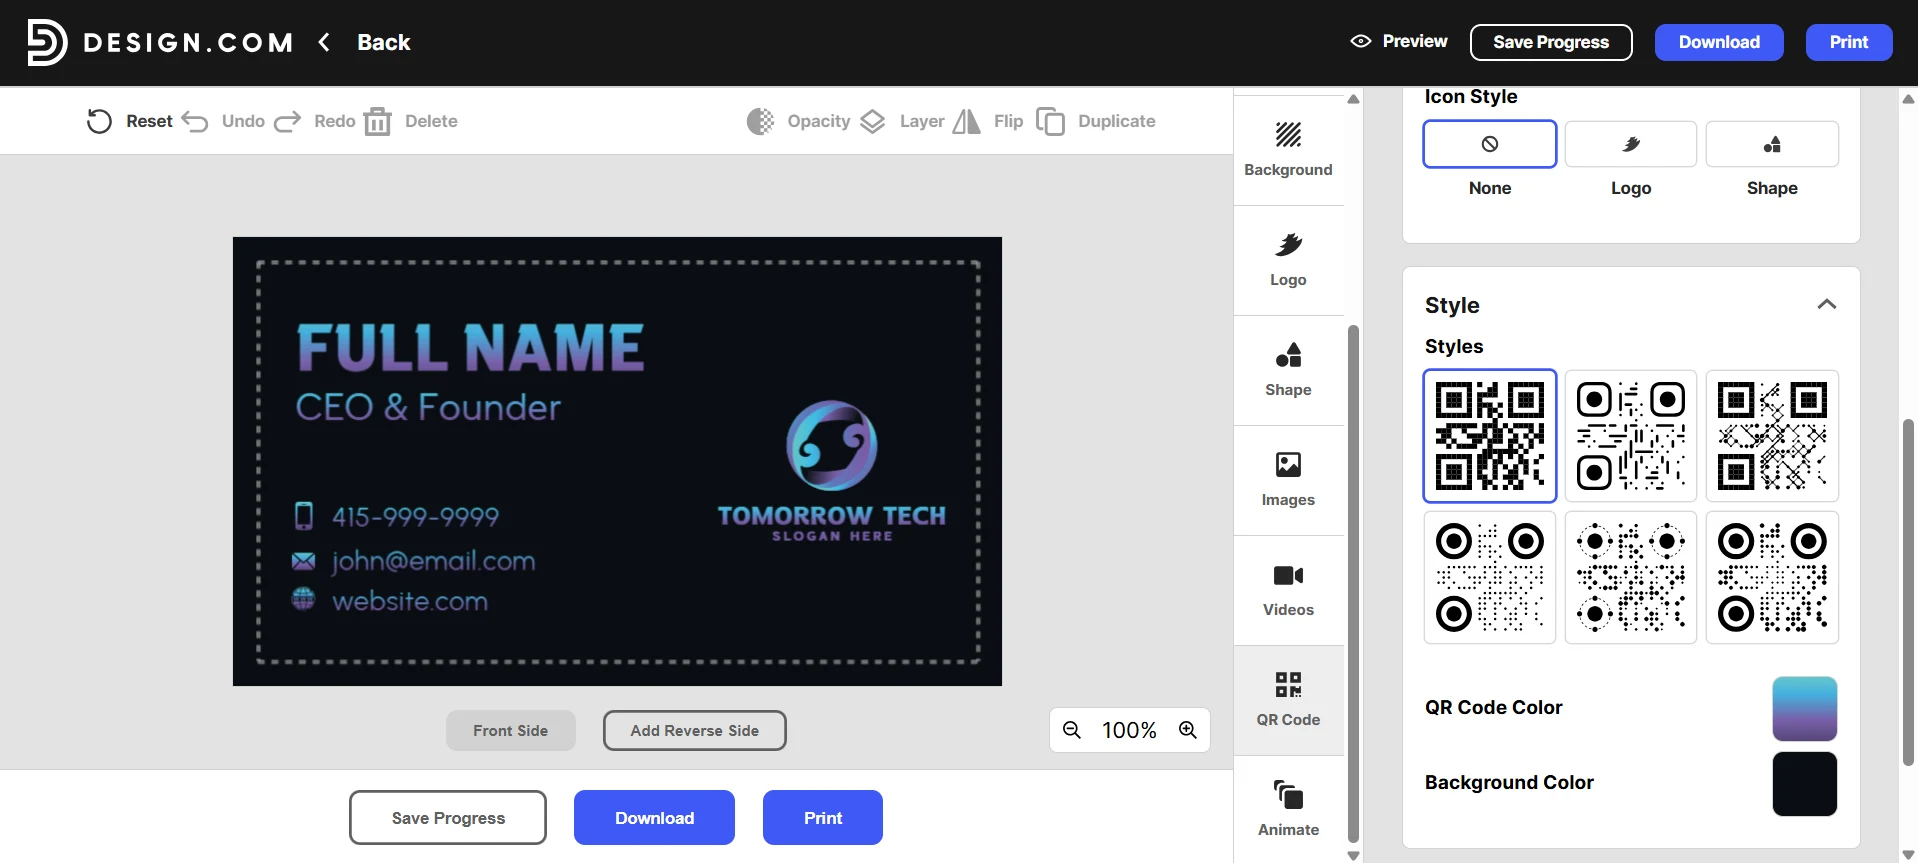Click the Duplicate tool icon
Image resolution: width=1918 pixels, height=863 pixels.
click(x=1050, y=121)
